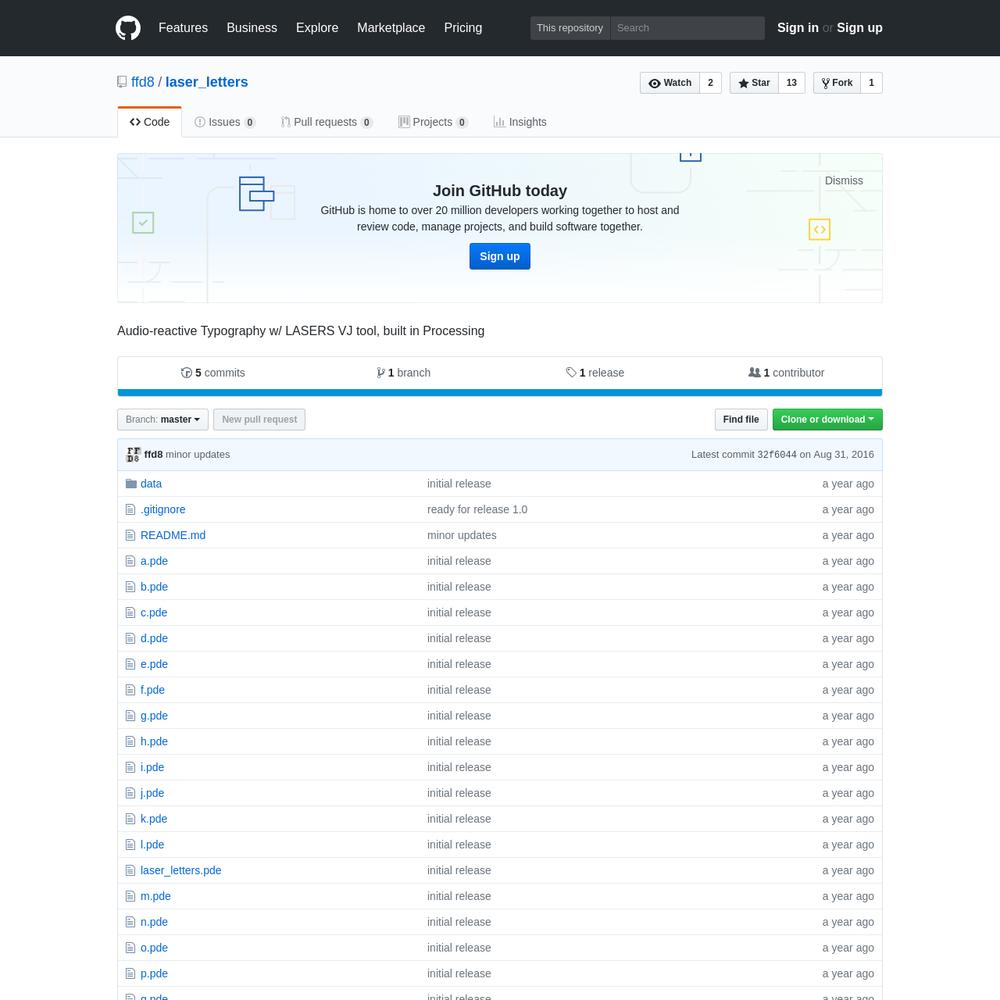This screenshot has height=1000, width=1000.
Task: Open the Branch: master dropdown
Action: (163, 420)
